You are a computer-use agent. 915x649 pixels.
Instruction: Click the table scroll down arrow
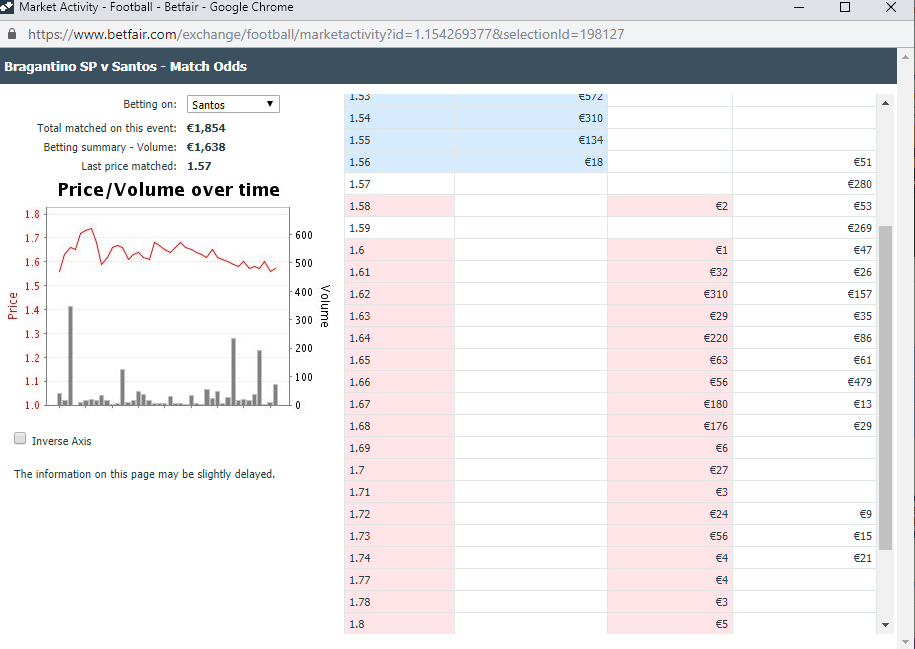tap(885, 624)
